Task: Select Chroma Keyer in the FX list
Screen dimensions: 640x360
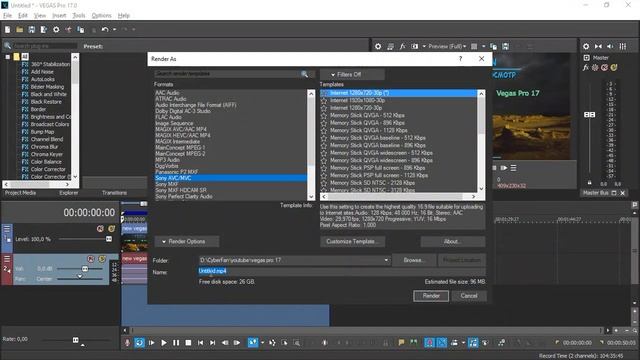Action: click(47, 154)
